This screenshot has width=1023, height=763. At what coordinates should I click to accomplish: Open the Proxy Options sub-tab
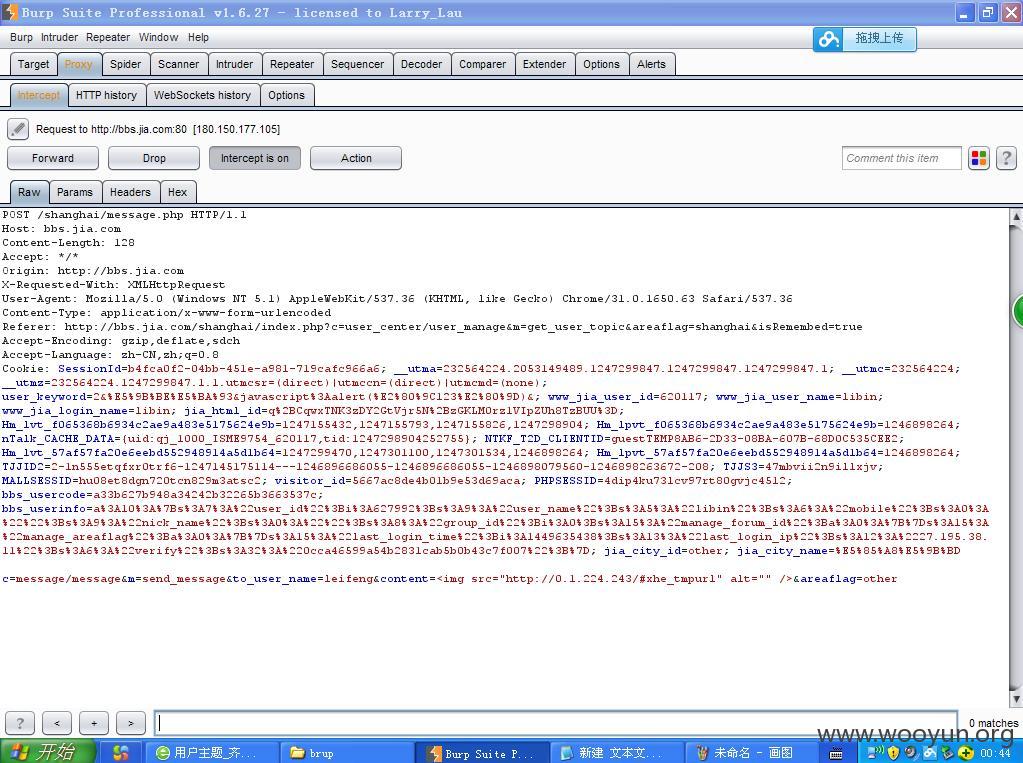pyautogui.click(x=286, y=95)
